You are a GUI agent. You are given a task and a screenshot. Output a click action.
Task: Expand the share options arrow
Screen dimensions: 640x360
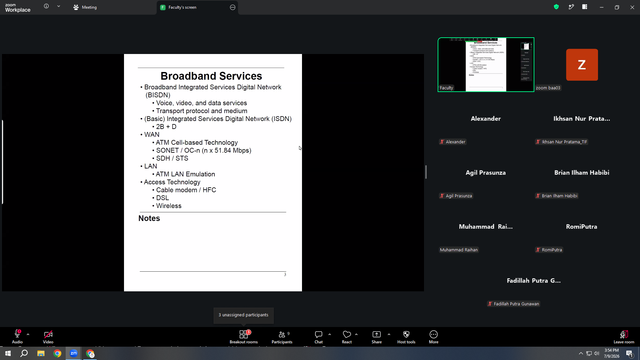[x=389, y=334]
